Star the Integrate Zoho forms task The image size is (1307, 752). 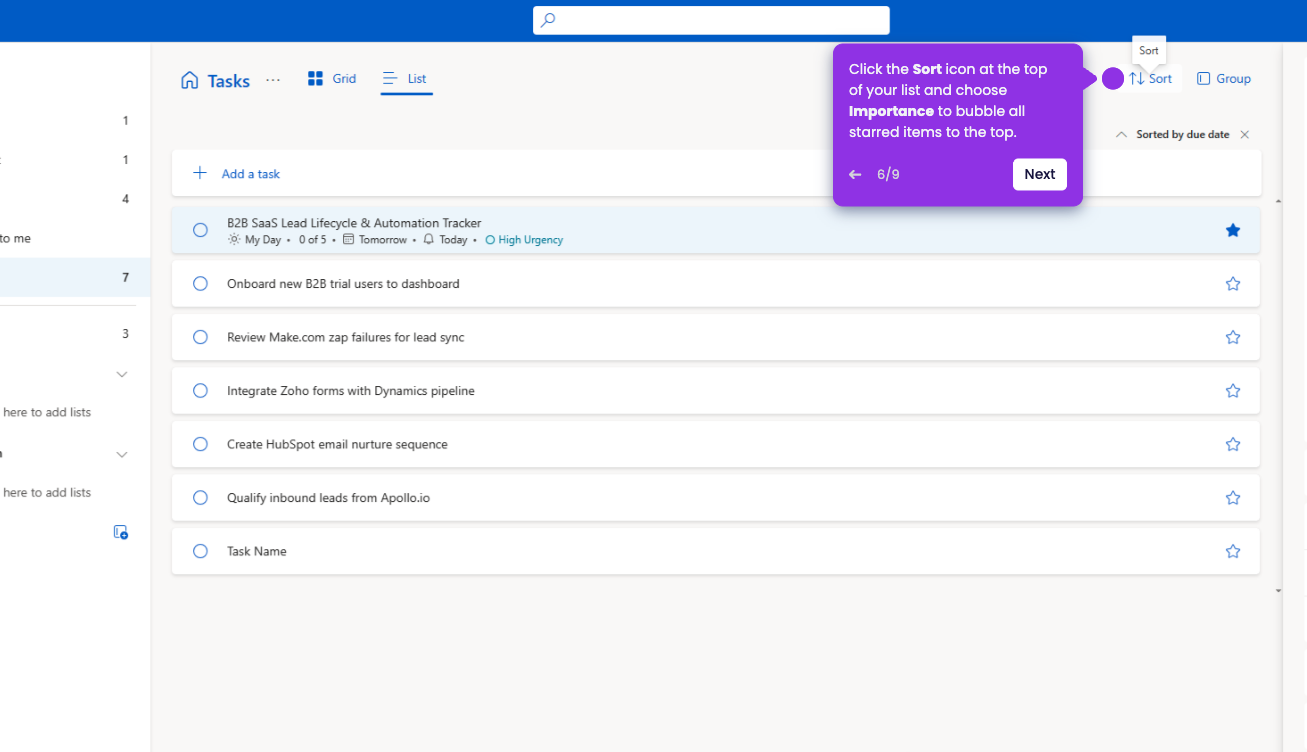tap(1233, 391)
